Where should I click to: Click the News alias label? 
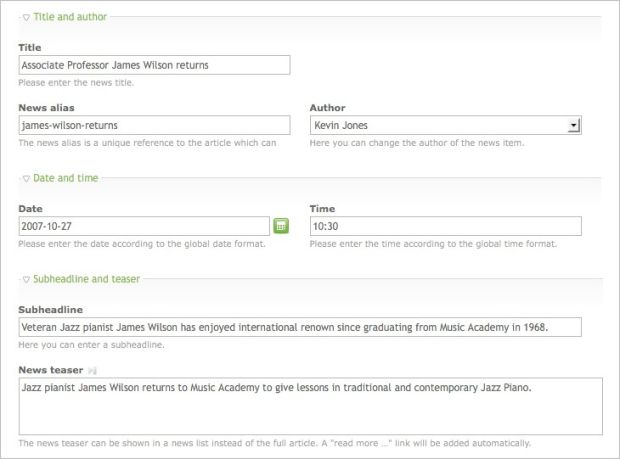coord(46,107)
